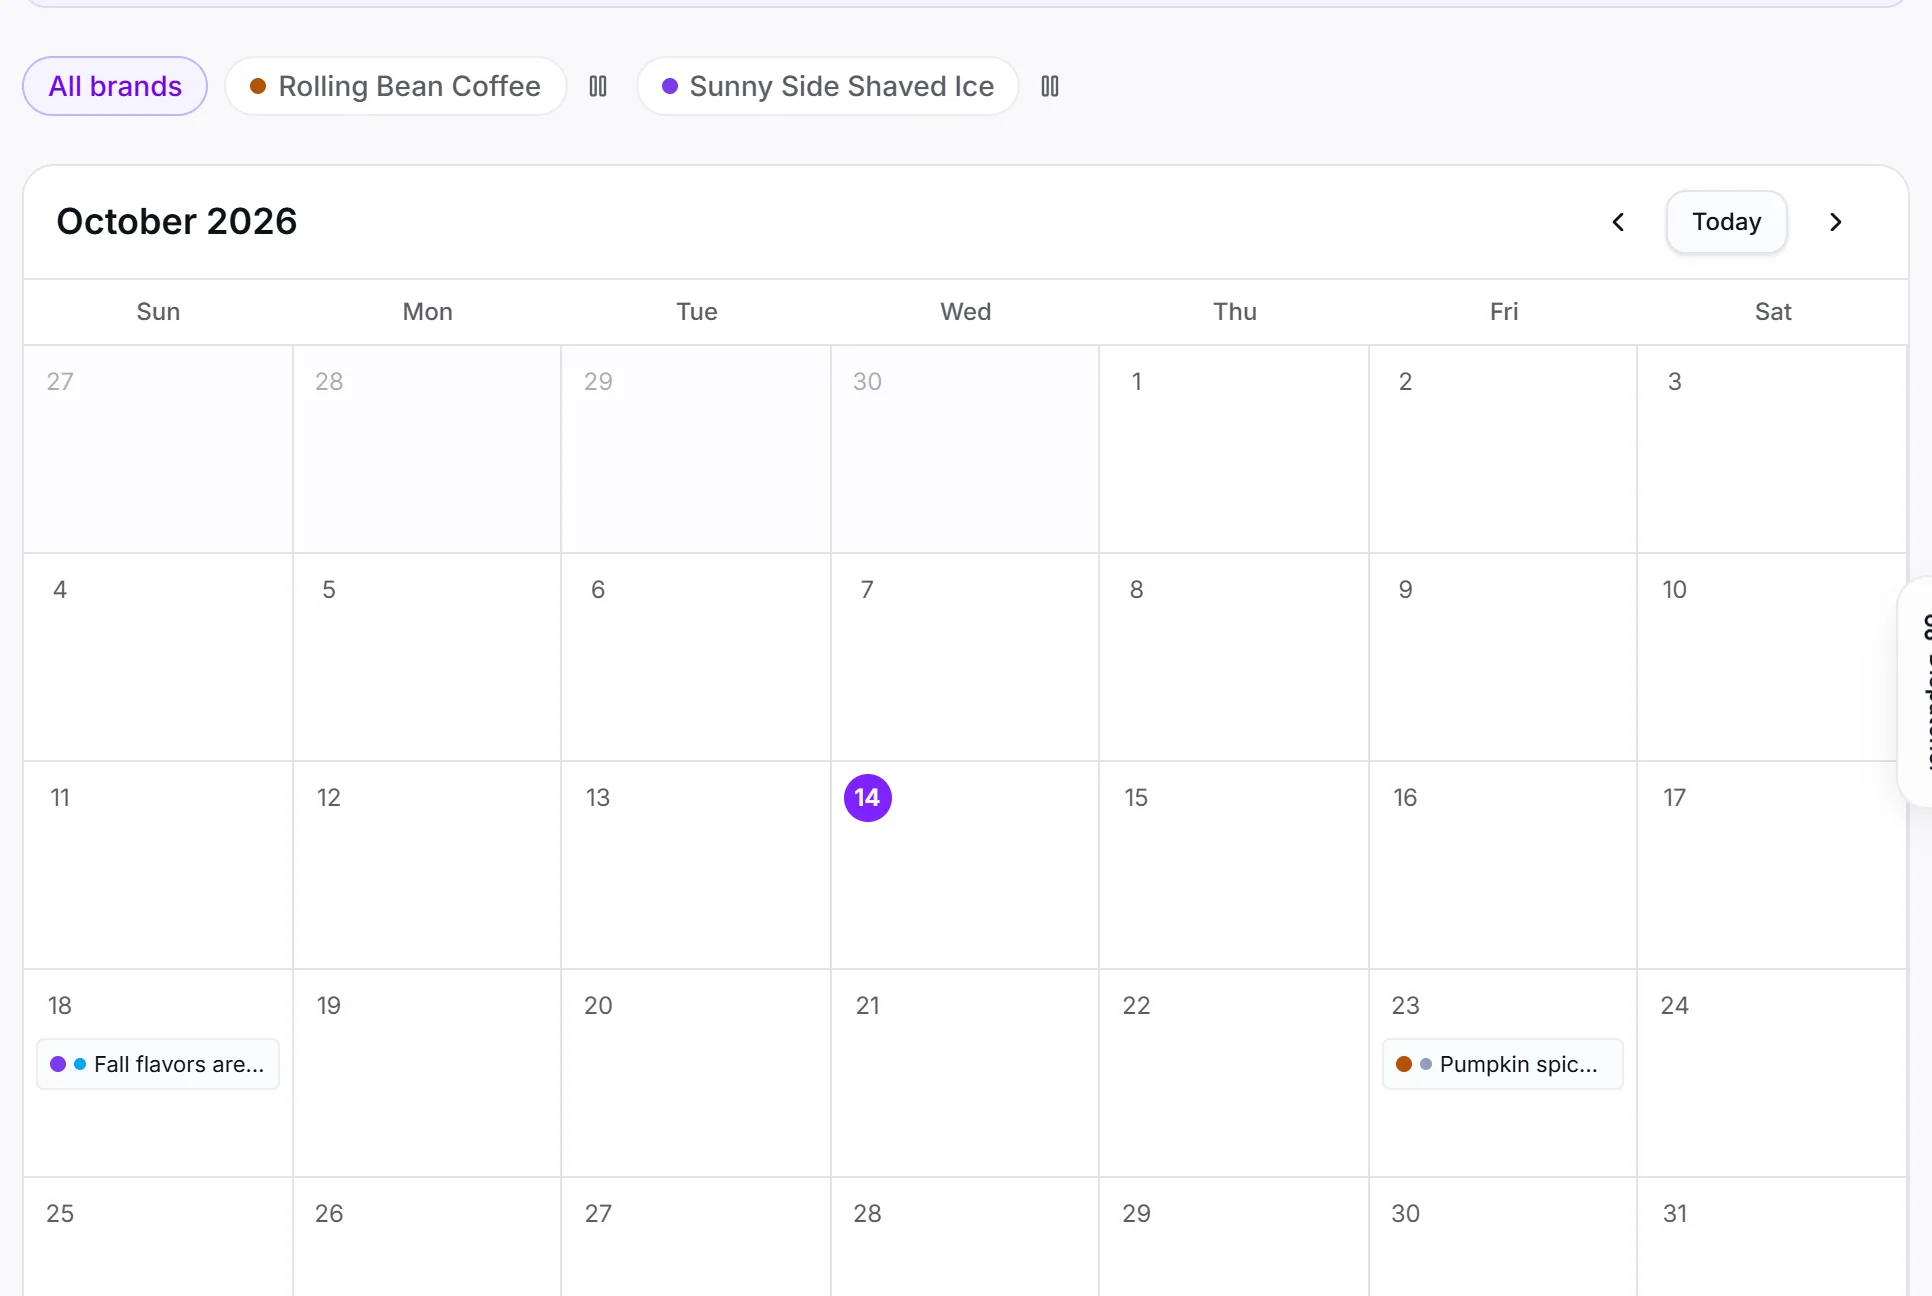
Task: Select greyed September 29 cell
Action: (x=696, y=449)
